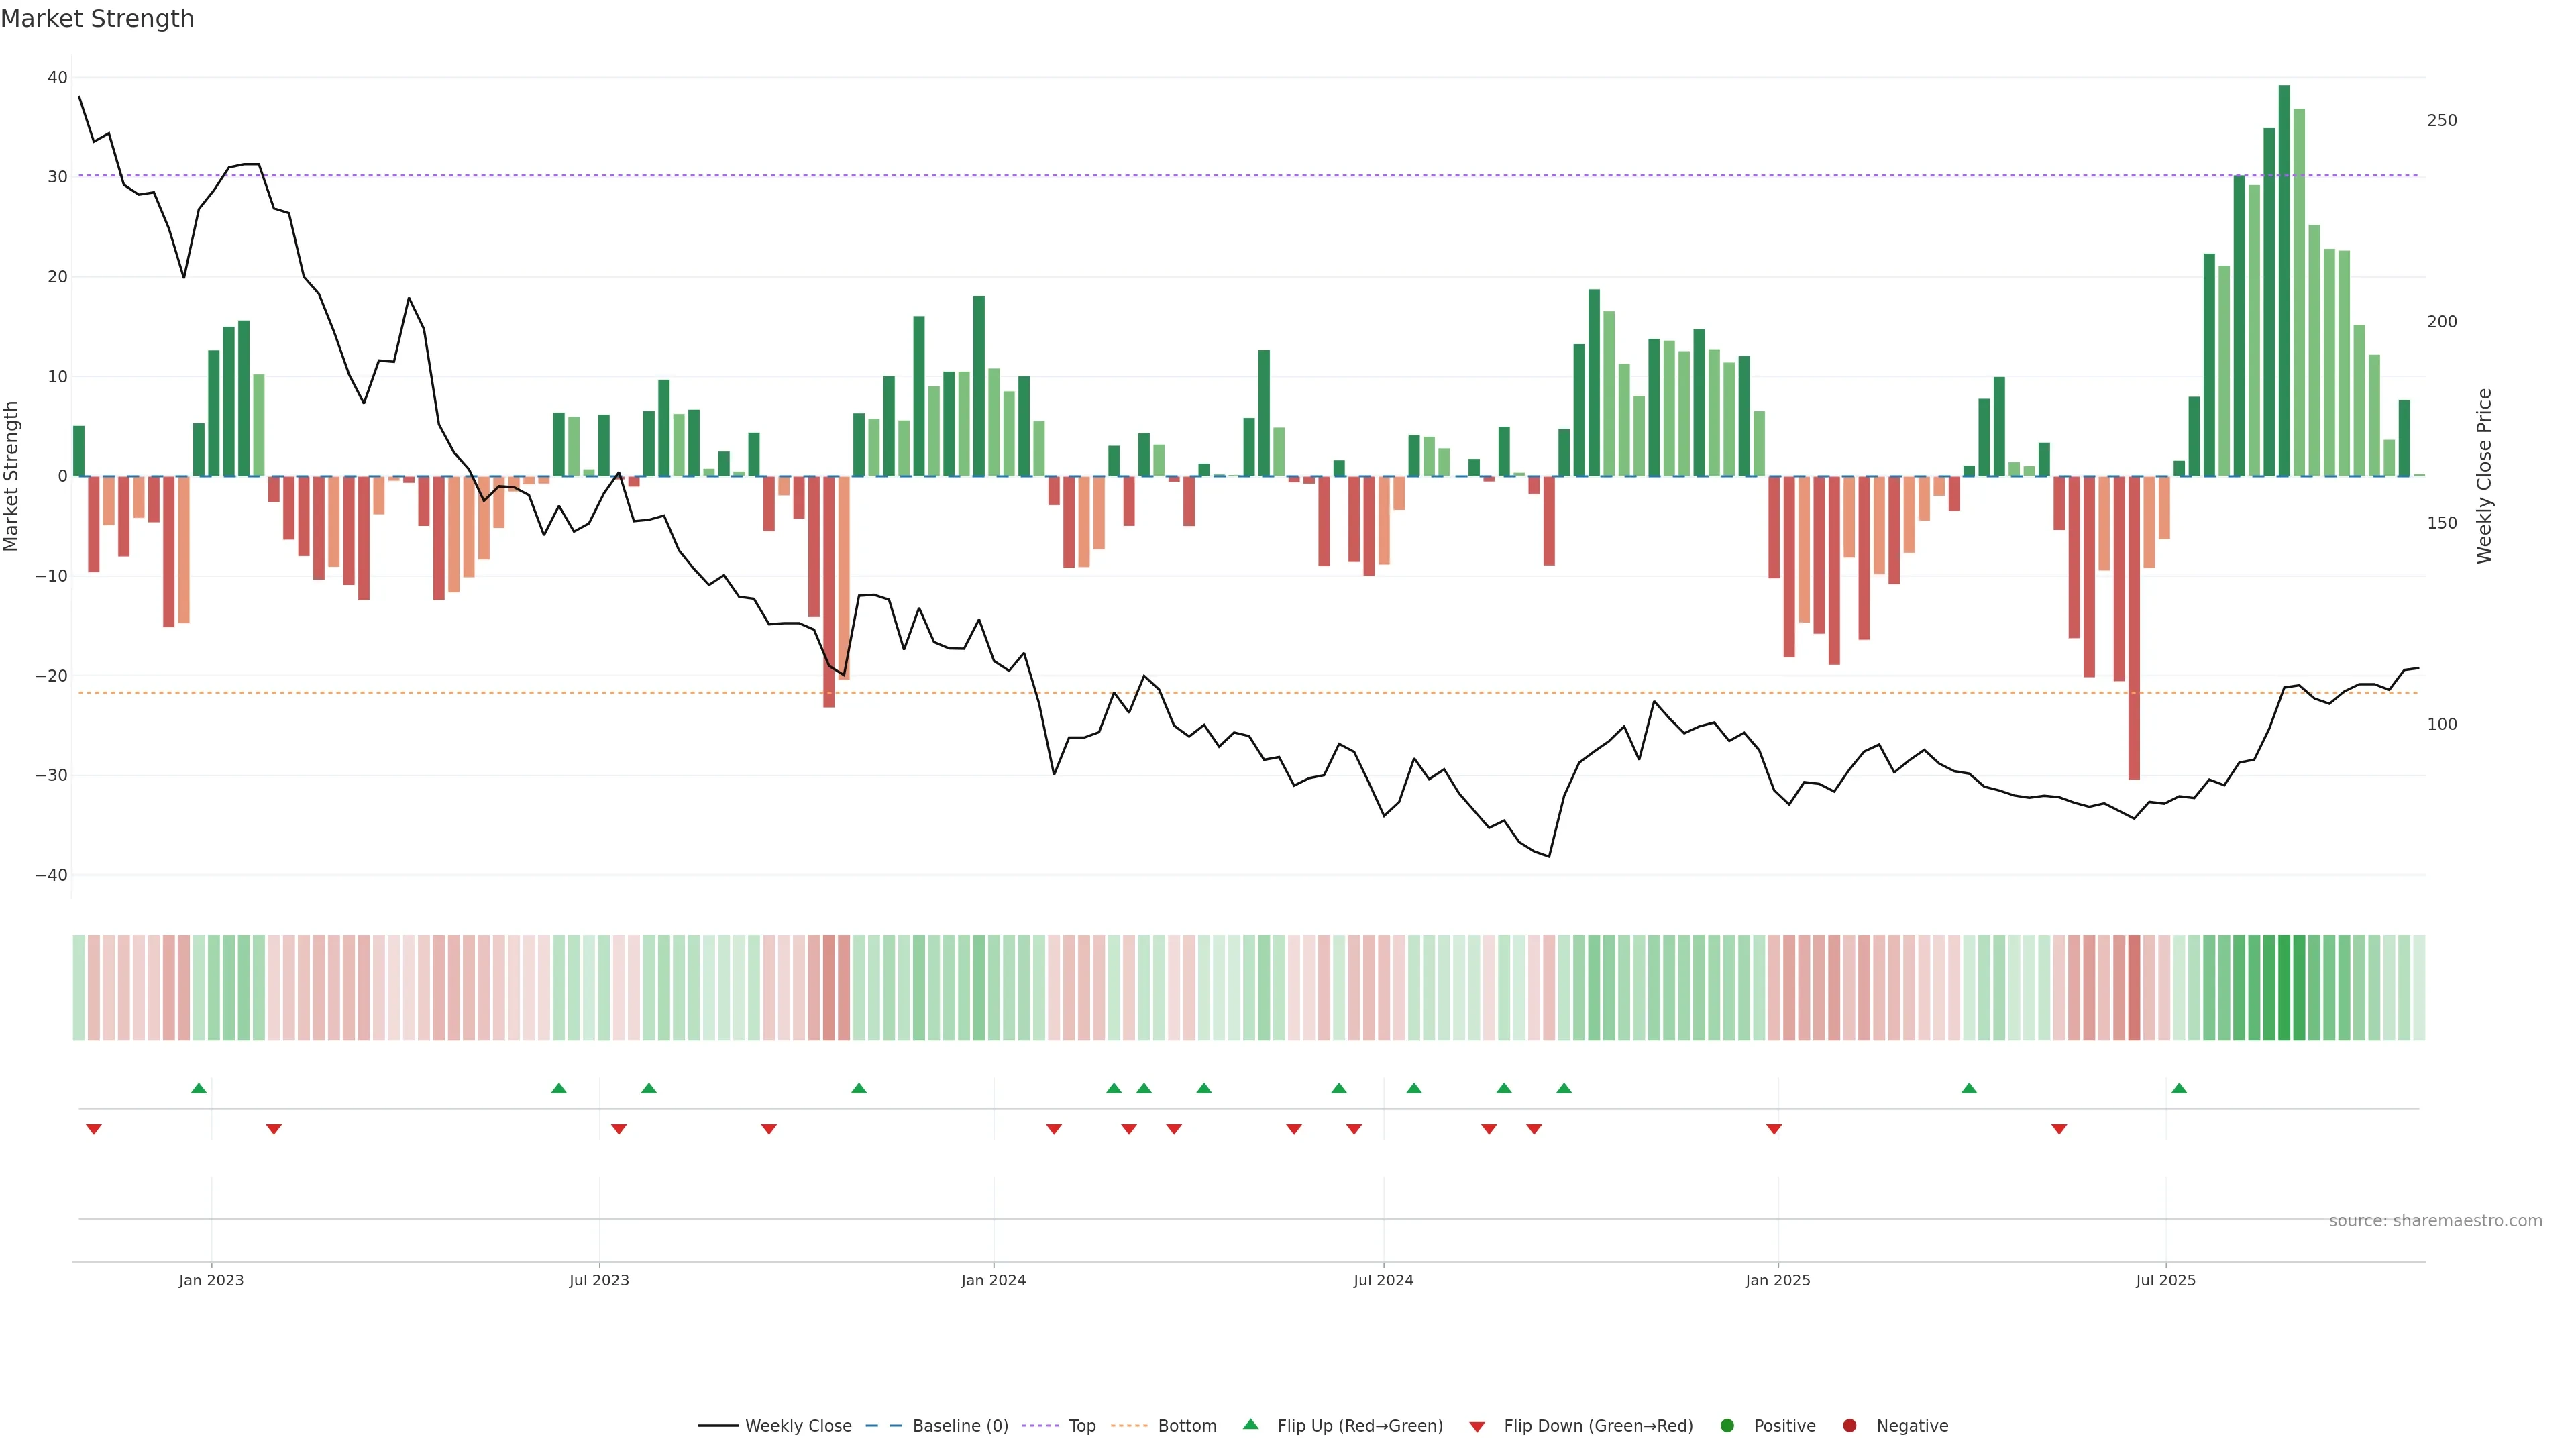This screenshot has height=1449, width=2576.
Task: Click the Positive green circle legend icon
Action: [x=1727, y=1426]
